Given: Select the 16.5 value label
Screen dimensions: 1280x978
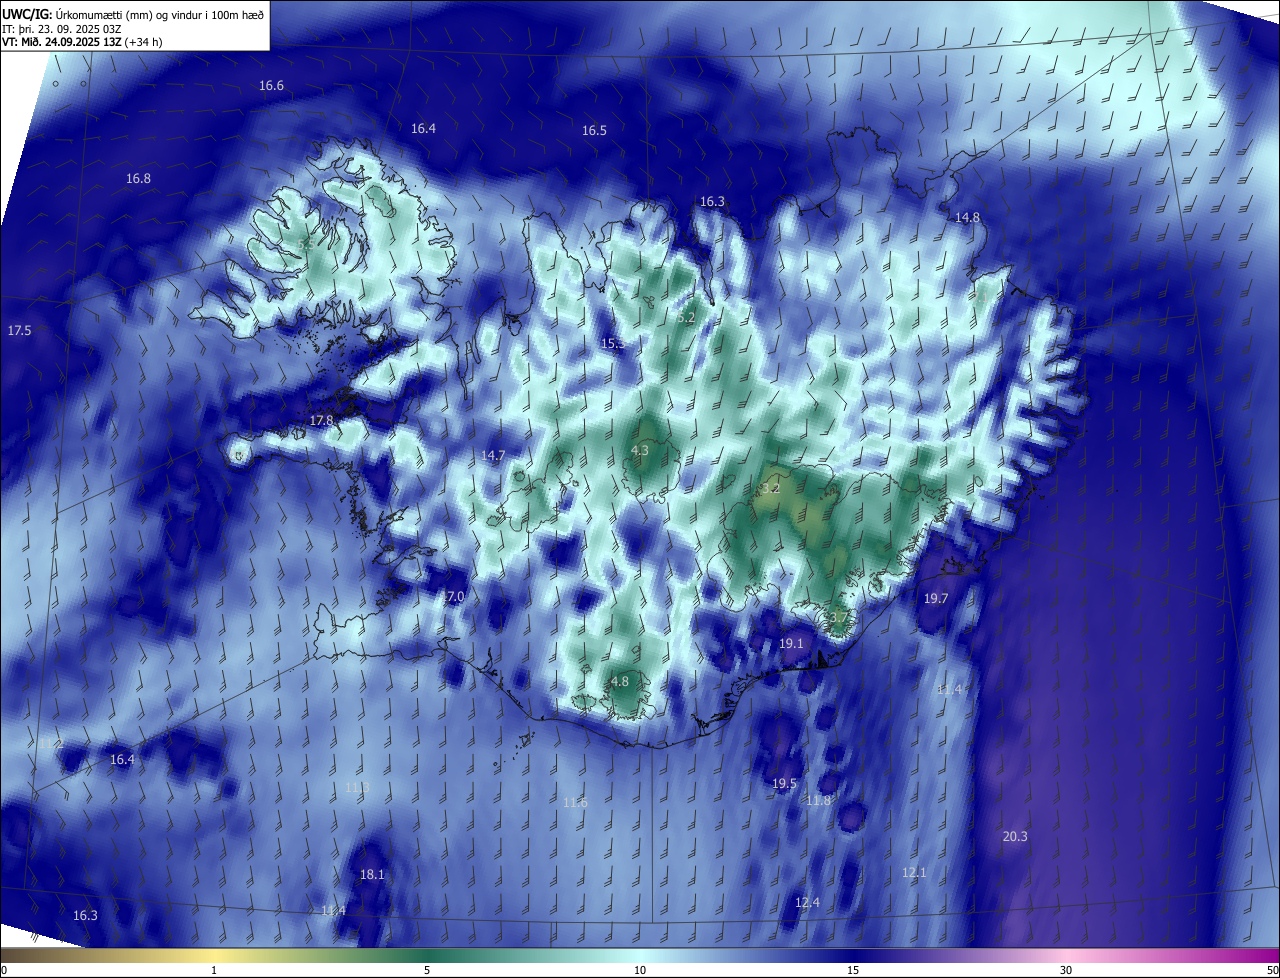Looking at the screenshot, I should (594, 131).
